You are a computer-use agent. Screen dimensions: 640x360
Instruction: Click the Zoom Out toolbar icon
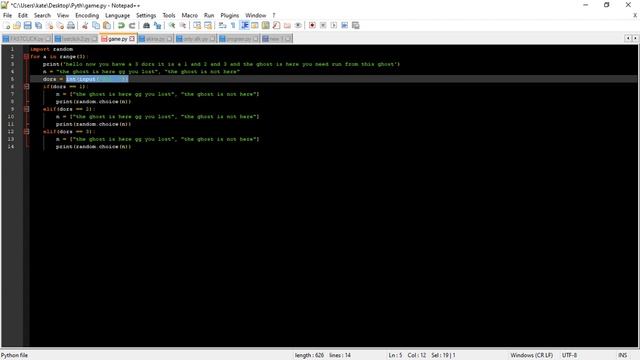pyautogui.click(x=182, y=25)
